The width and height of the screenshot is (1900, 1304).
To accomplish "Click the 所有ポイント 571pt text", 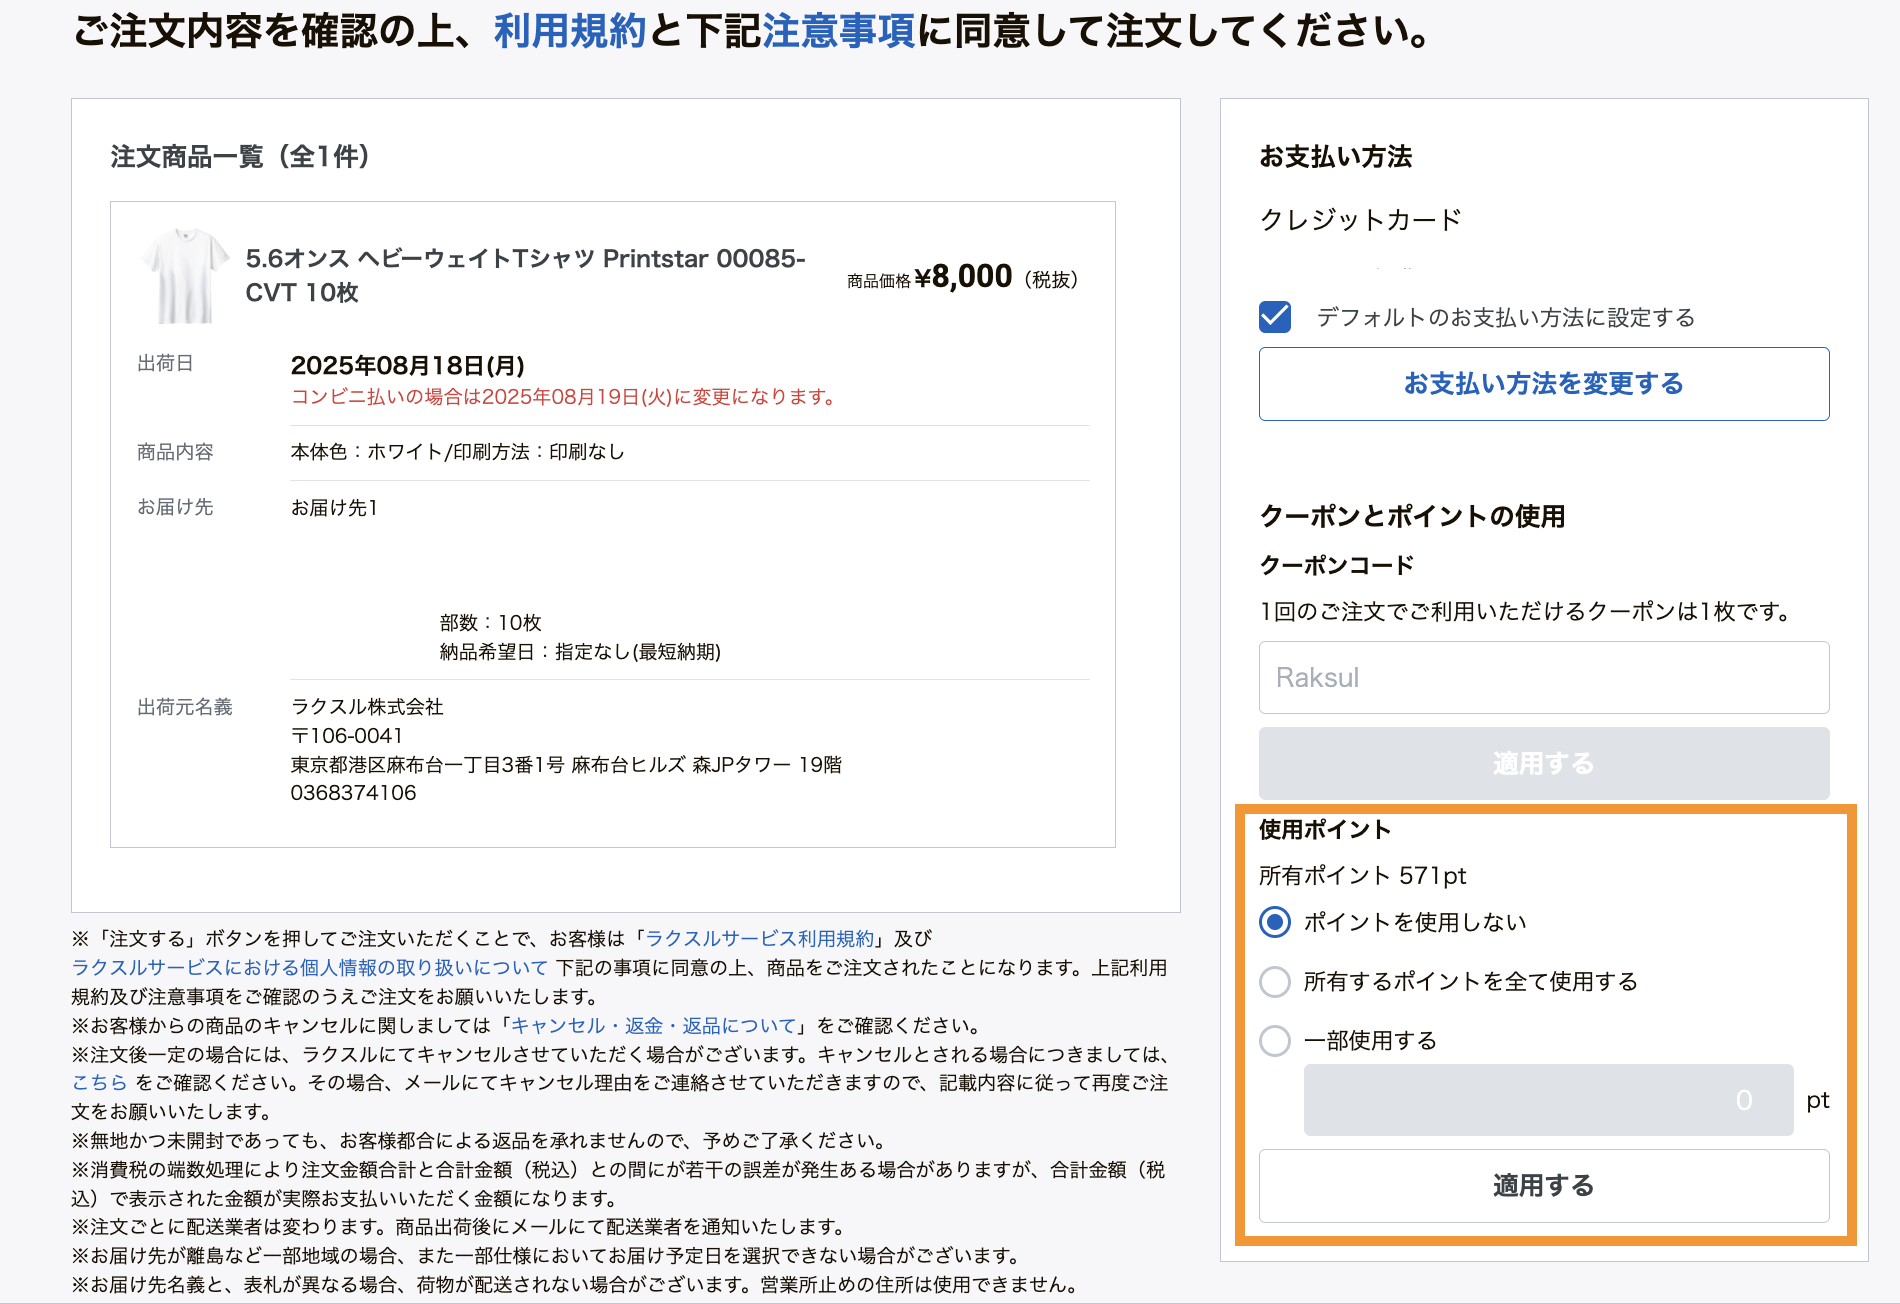I will pyautogui.click(x=1362, y=876).
